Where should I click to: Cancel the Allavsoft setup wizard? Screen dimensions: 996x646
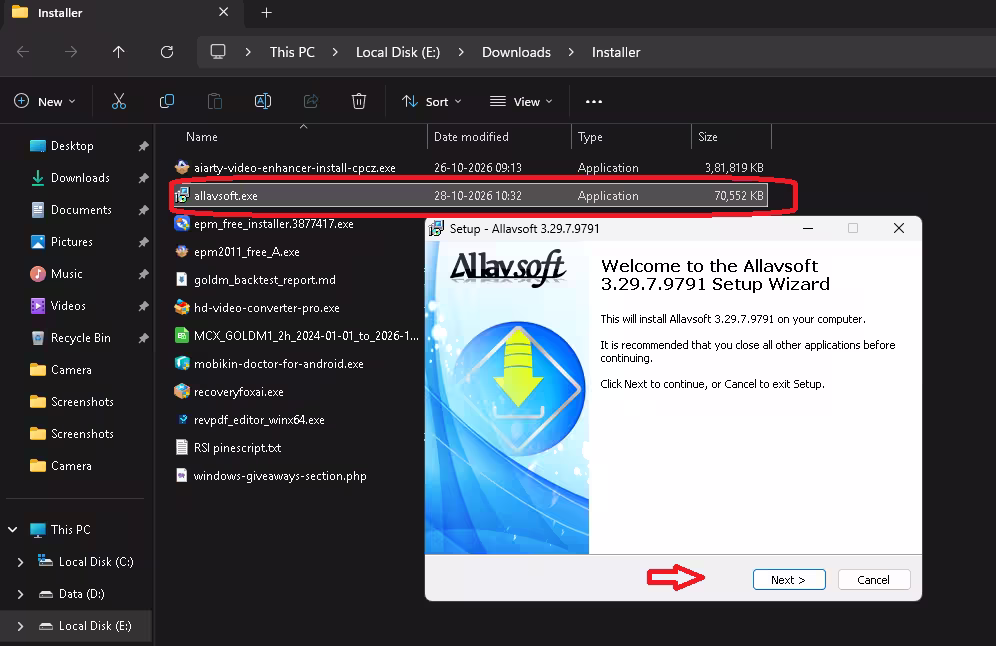(873, 579)
